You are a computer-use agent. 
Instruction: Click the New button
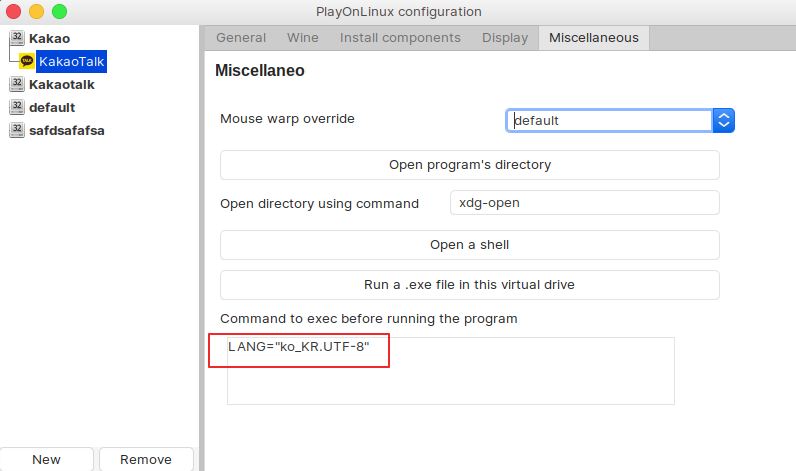[46, 459]
